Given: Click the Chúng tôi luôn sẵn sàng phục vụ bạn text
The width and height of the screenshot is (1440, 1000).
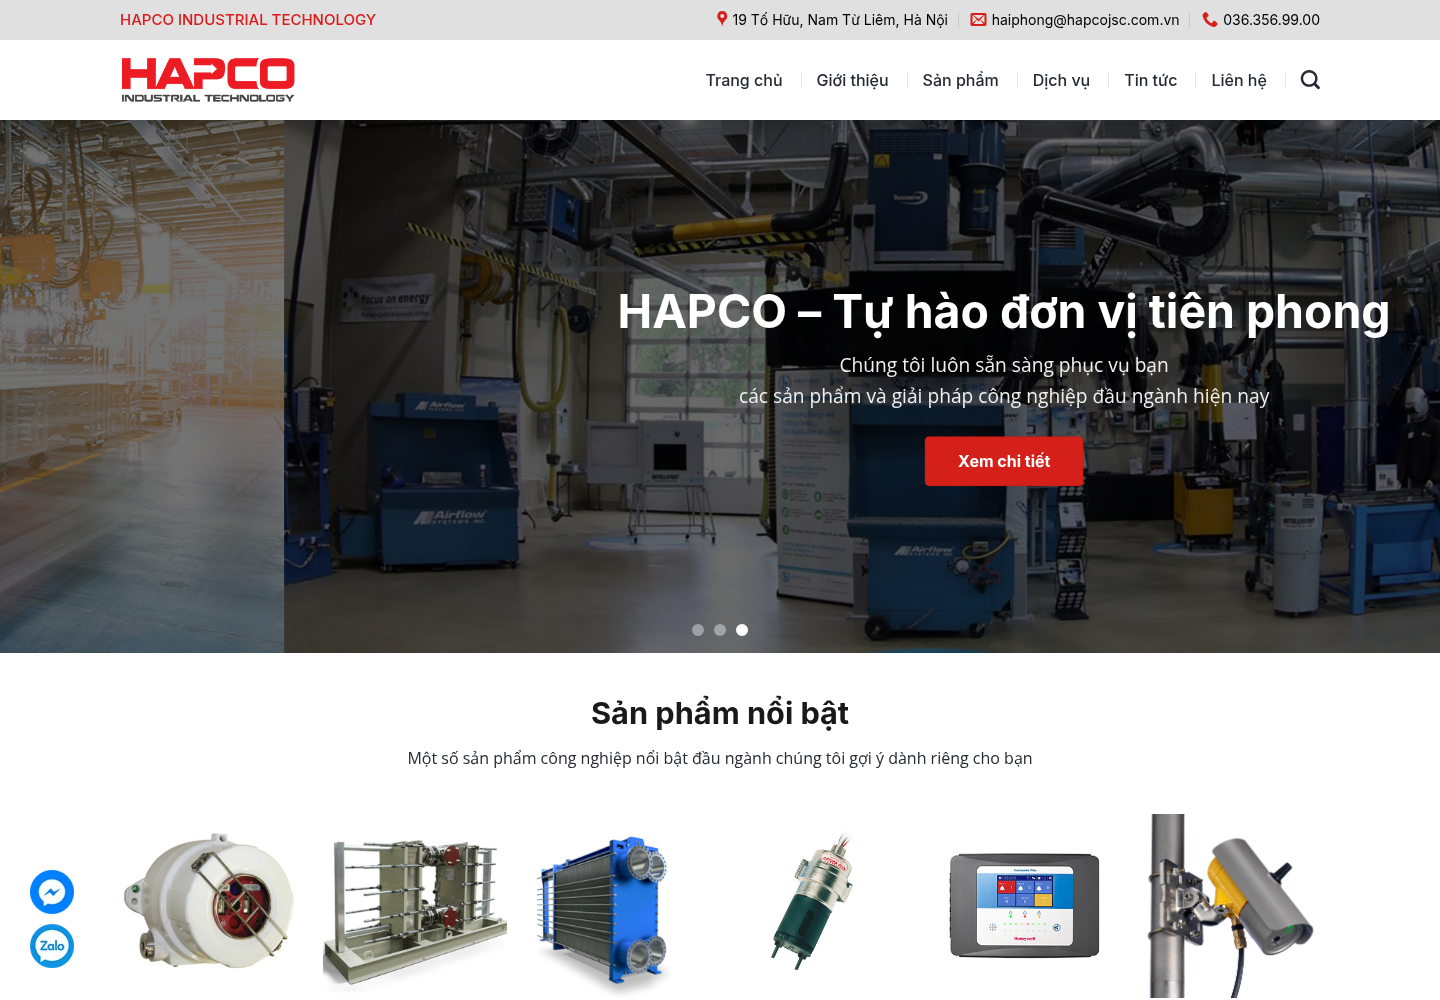Looking at the screenshot, I should (1004, 365).
